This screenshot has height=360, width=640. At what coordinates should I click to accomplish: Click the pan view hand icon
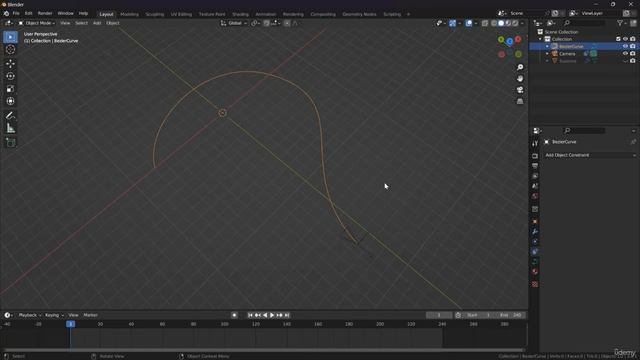(x=520, y=78)
